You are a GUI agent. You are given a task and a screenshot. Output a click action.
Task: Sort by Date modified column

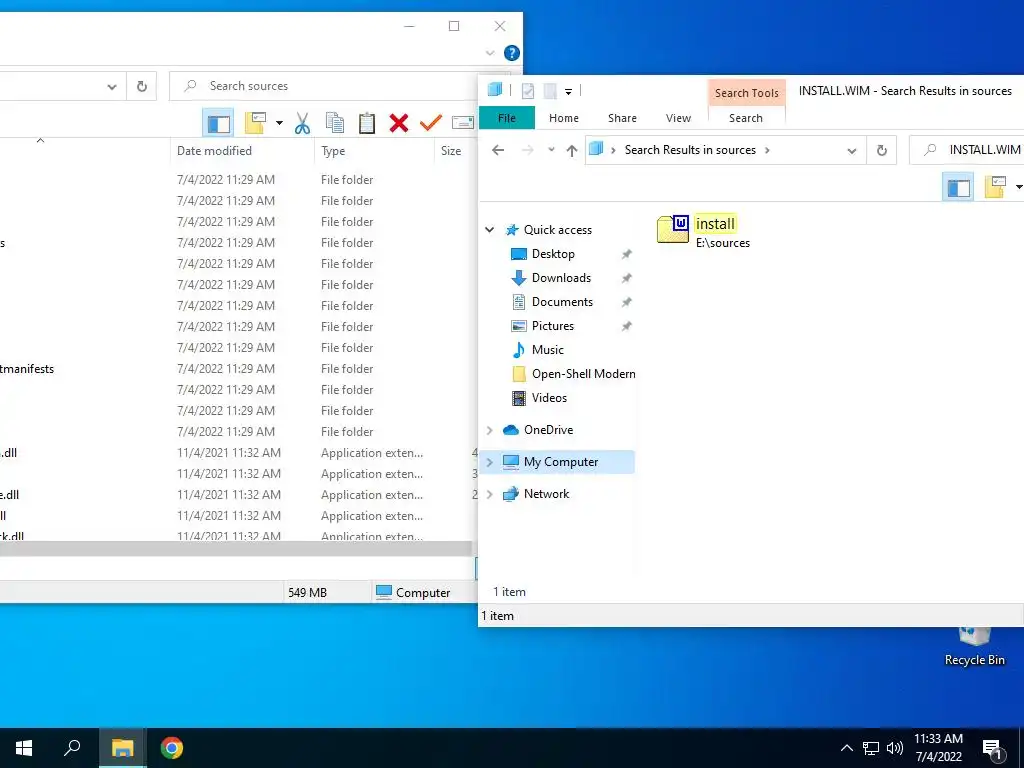tap(214, 151)
